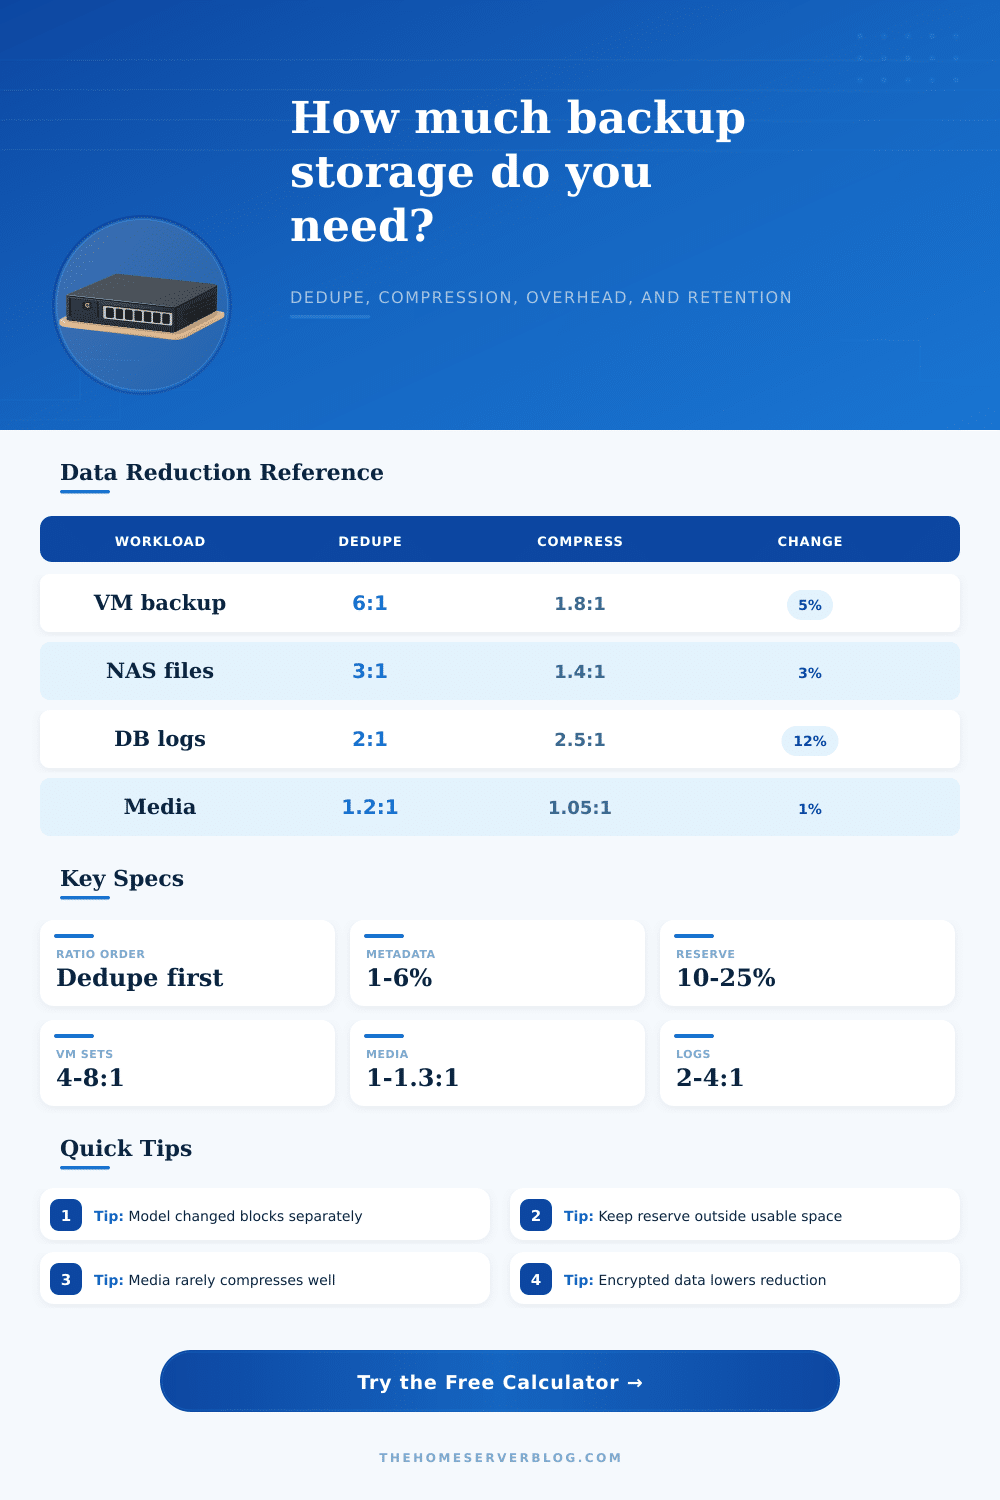Select the NAS files row label
This screenshot has height=1500, width=1000.
click(x=160, y=671)
